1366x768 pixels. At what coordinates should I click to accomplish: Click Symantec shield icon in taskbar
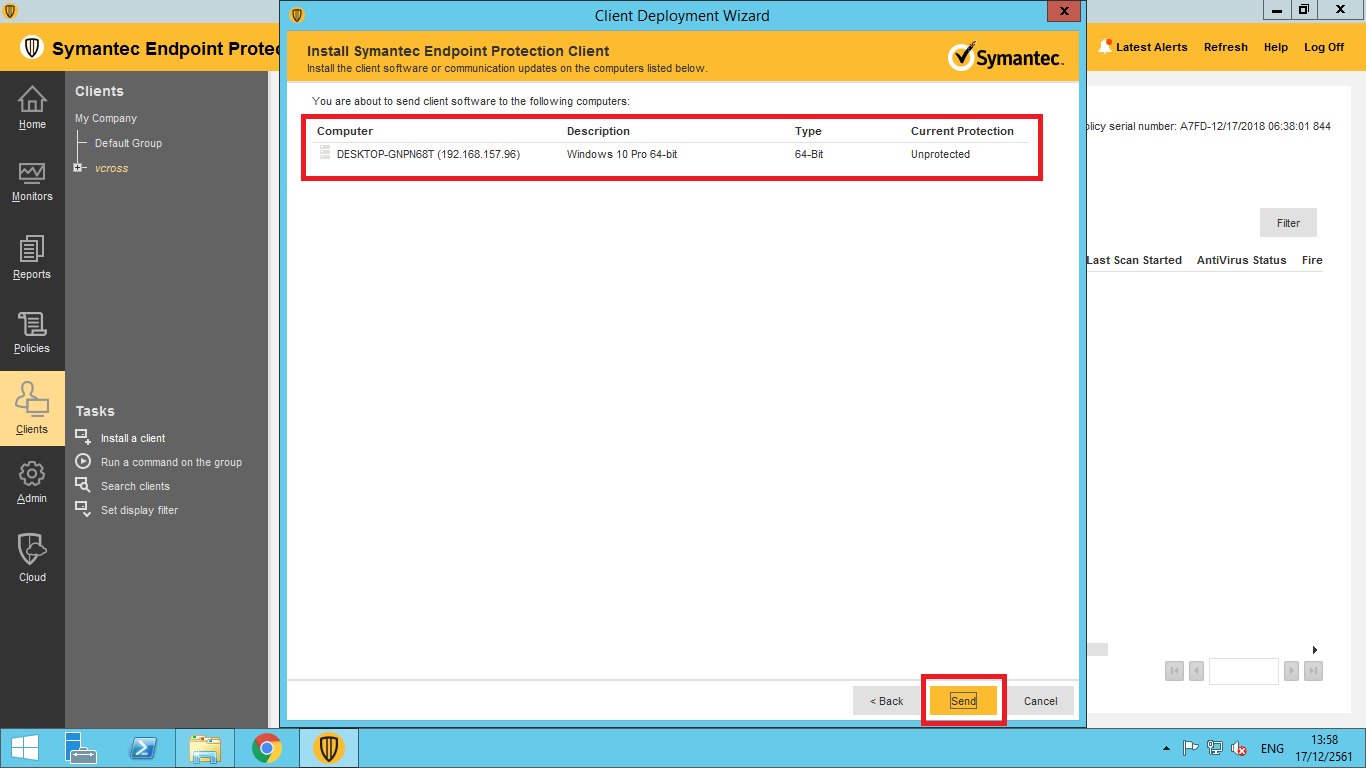point(329,748)
